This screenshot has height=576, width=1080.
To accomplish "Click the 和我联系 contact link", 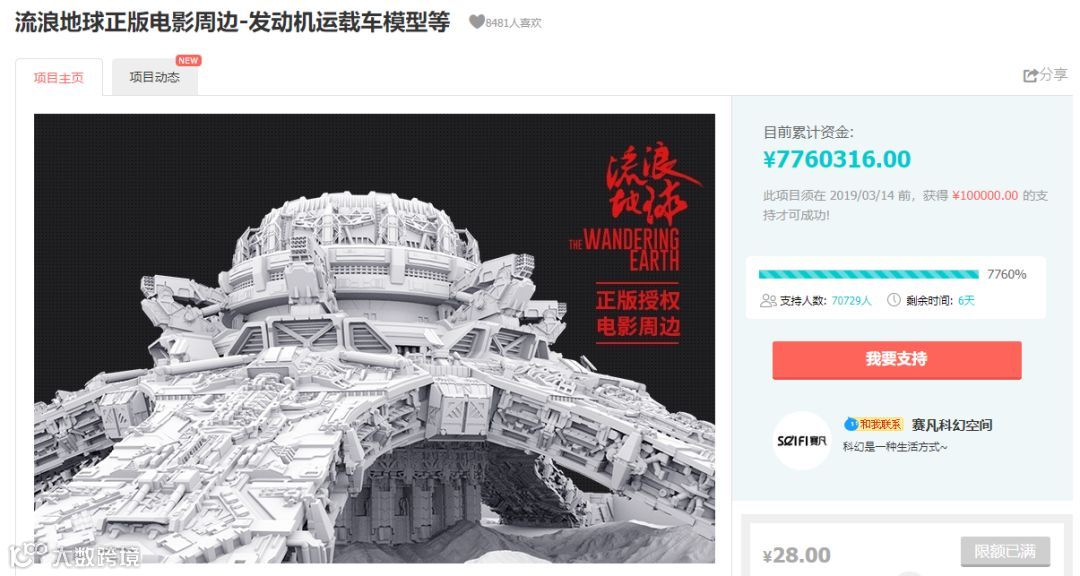I will click(x=880, y=424).
